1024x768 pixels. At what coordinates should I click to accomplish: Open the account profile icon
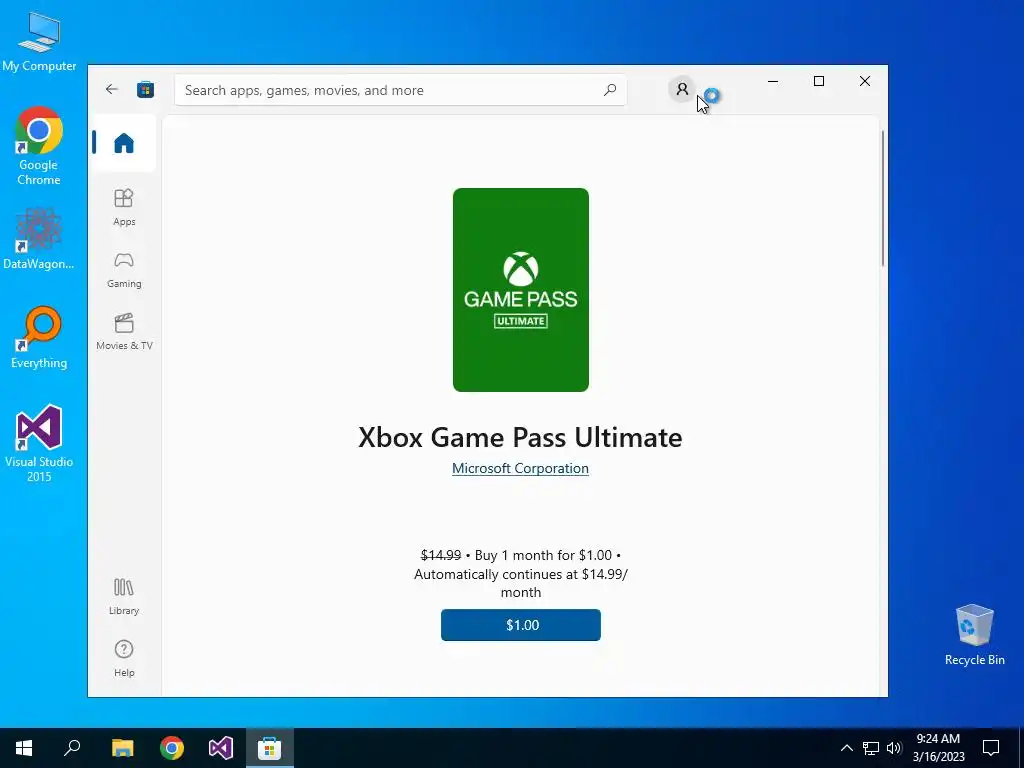point(682,89)
